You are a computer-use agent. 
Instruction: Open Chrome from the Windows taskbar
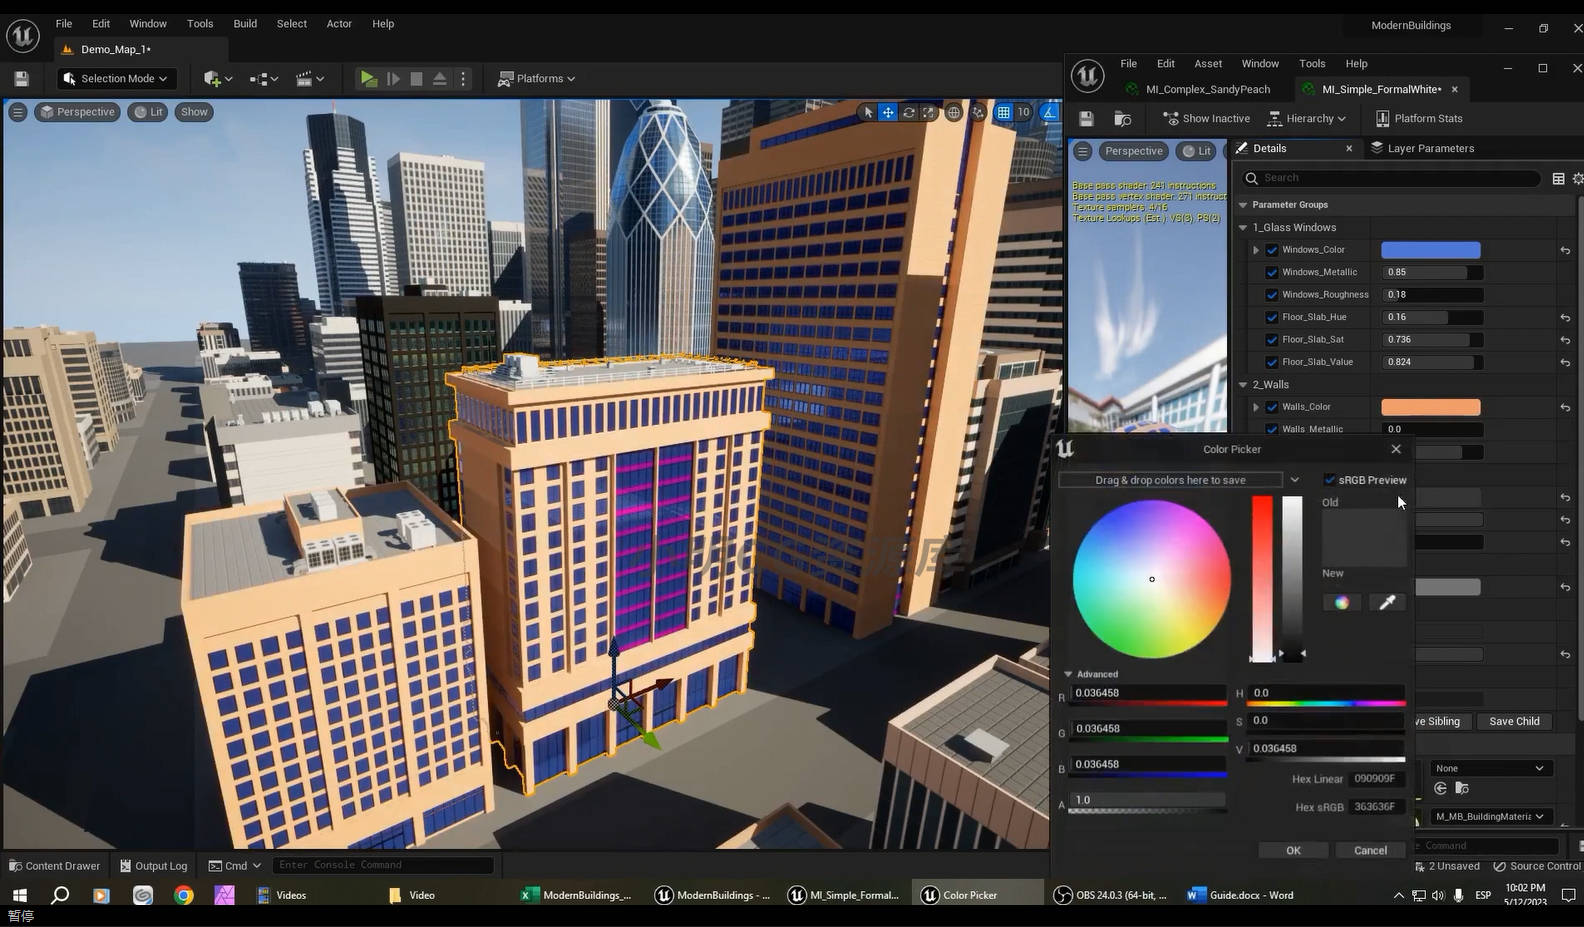click(x=184, y=895)
